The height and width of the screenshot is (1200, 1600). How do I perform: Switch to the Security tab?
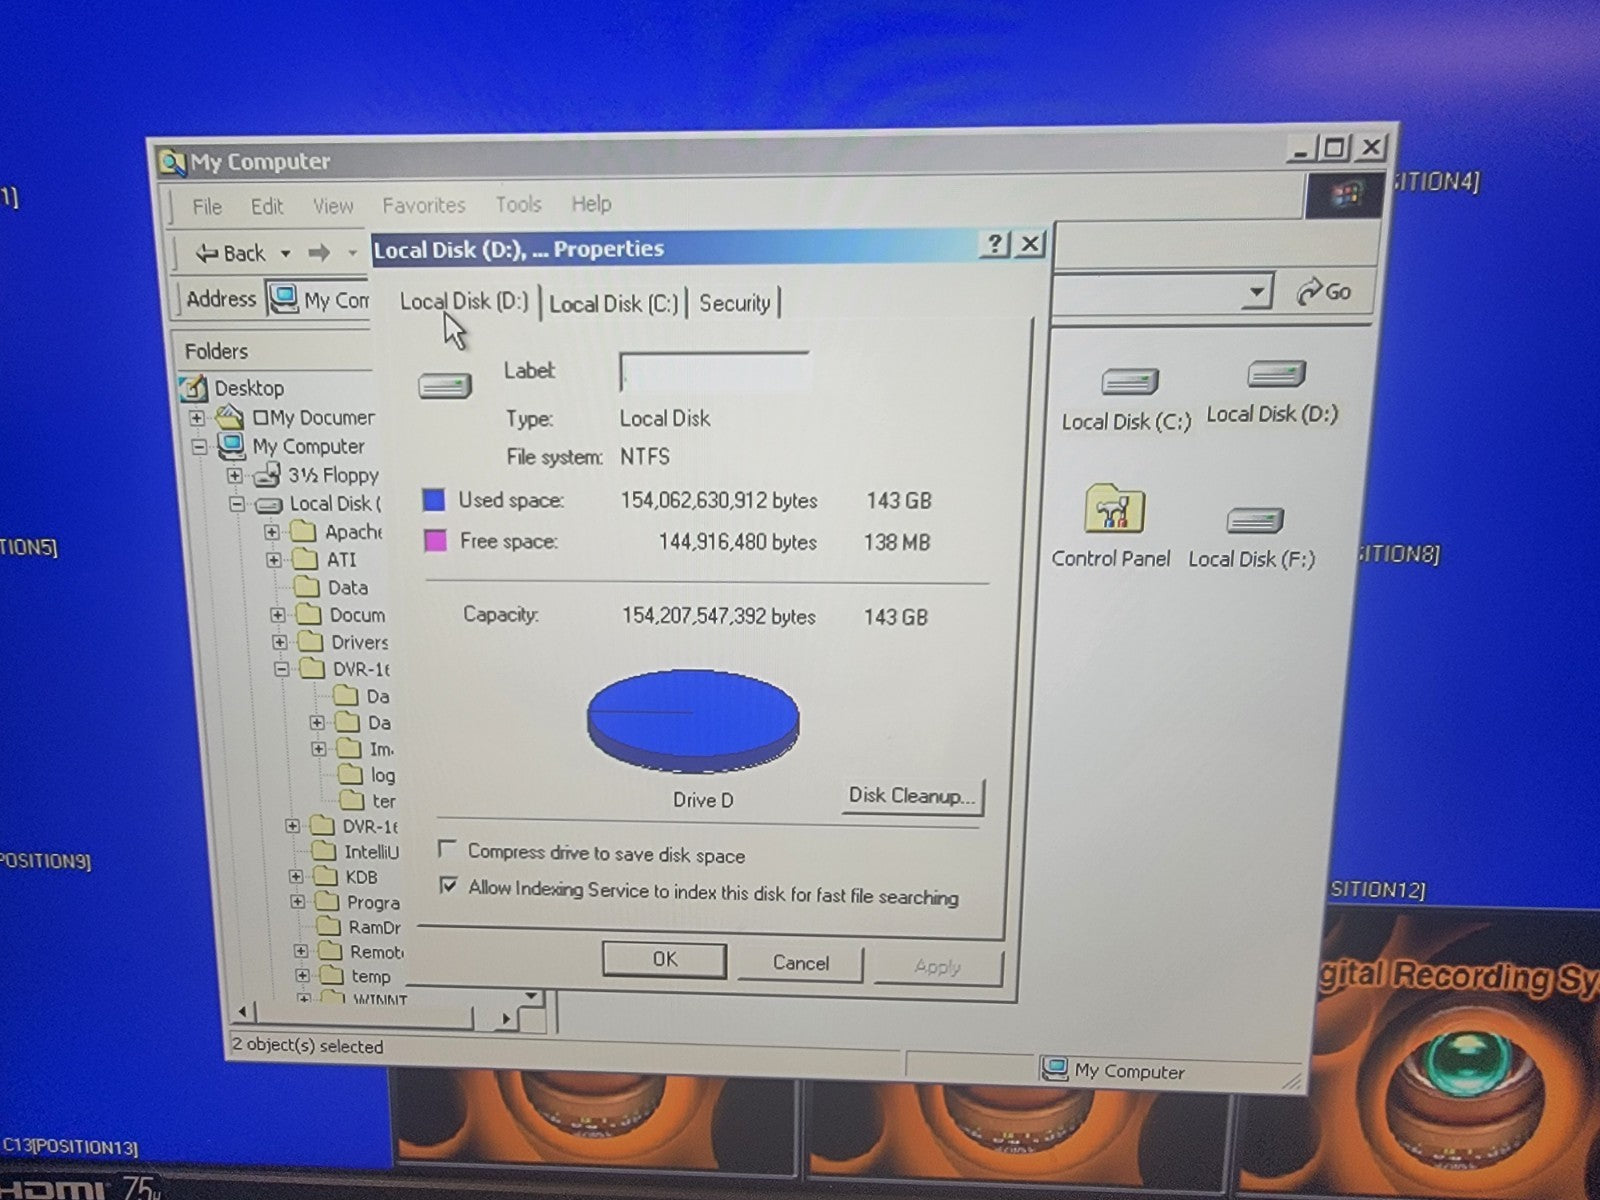tap(734, 303)
